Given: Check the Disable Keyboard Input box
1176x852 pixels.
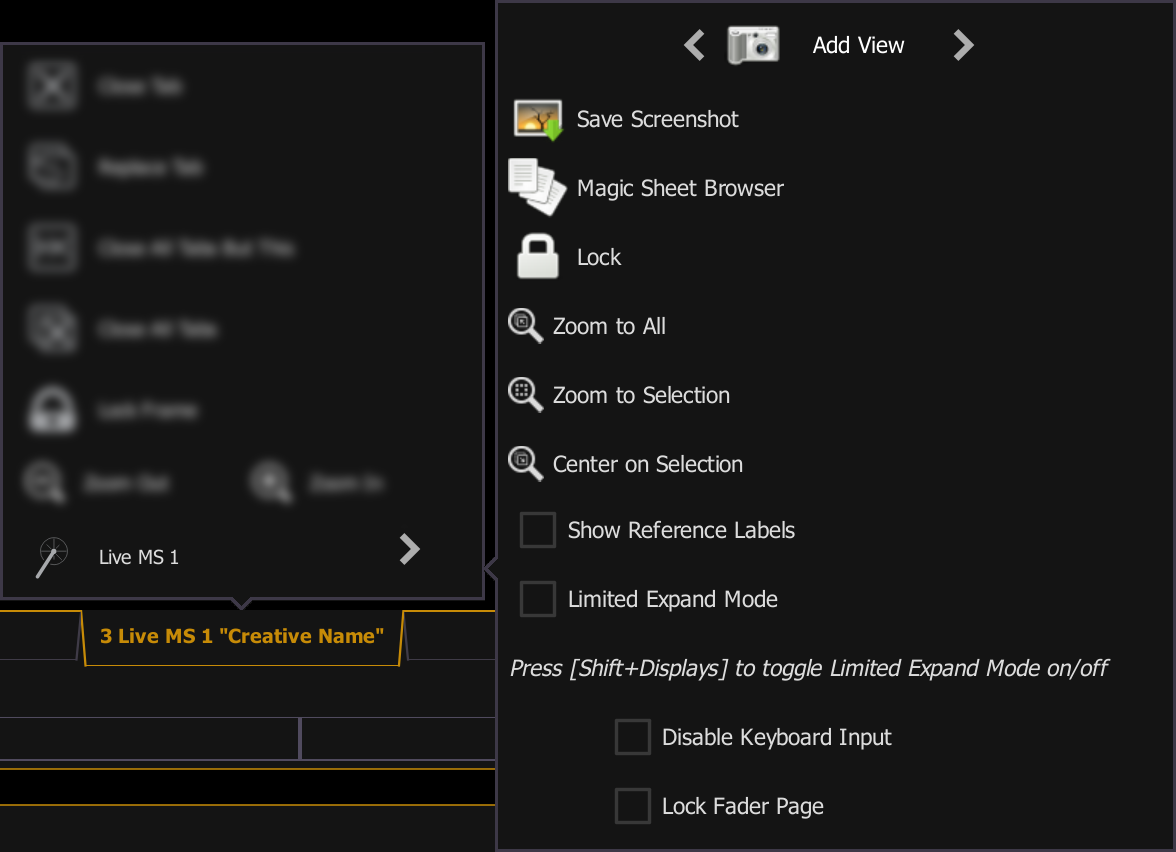Looking at the screenshot, I should (632, 737).
